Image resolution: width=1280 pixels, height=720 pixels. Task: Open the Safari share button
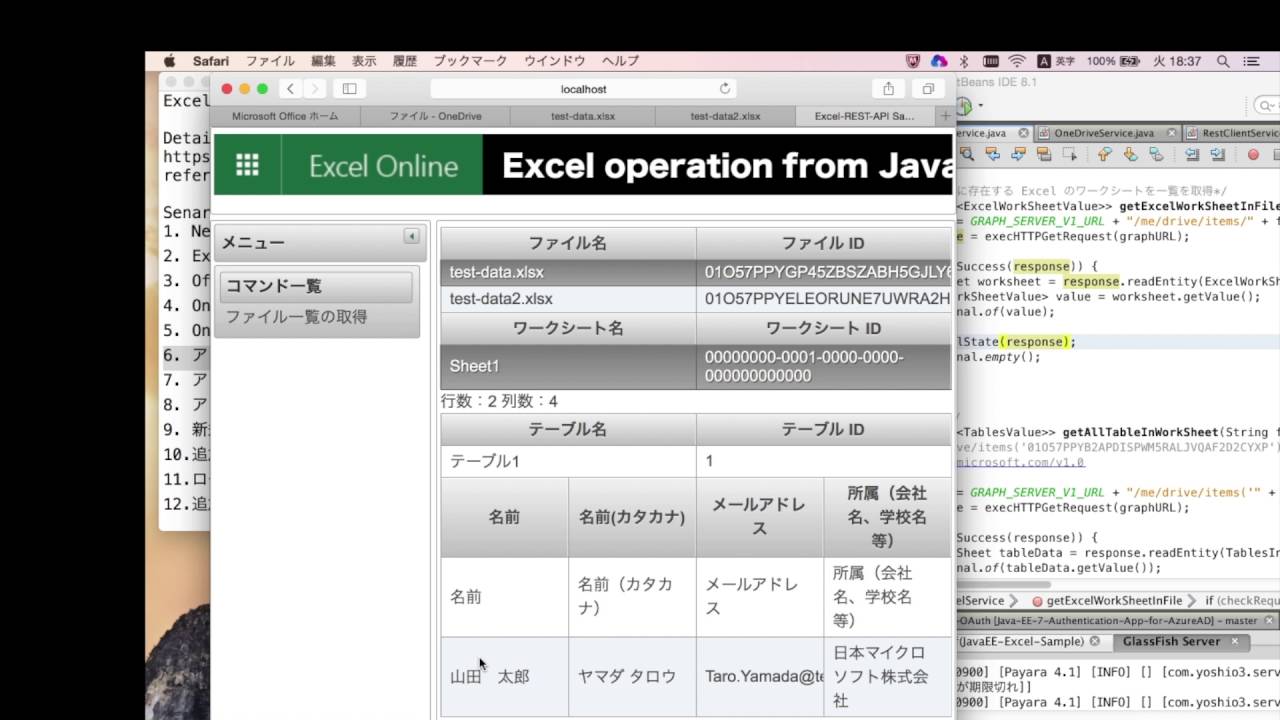pos(888,89)
